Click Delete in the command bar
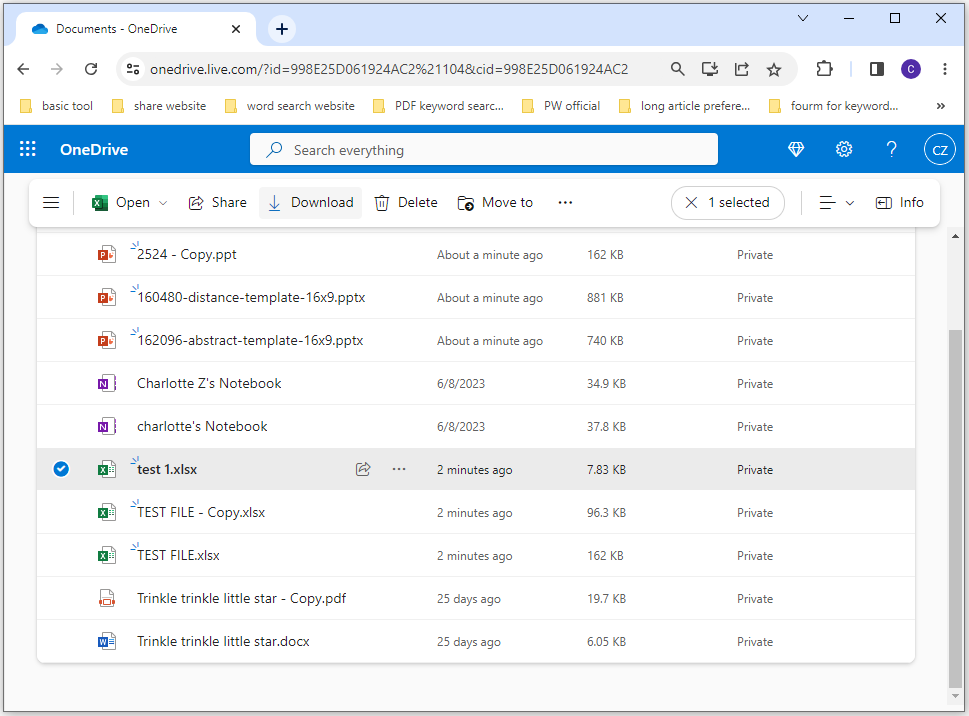This screenshot has width=969, height=716. pos(406,203)
